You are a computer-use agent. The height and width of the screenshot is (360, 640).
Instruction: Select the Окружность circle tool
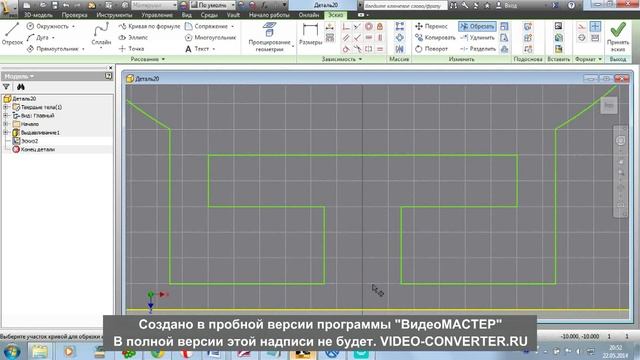[x=48, y=26]
